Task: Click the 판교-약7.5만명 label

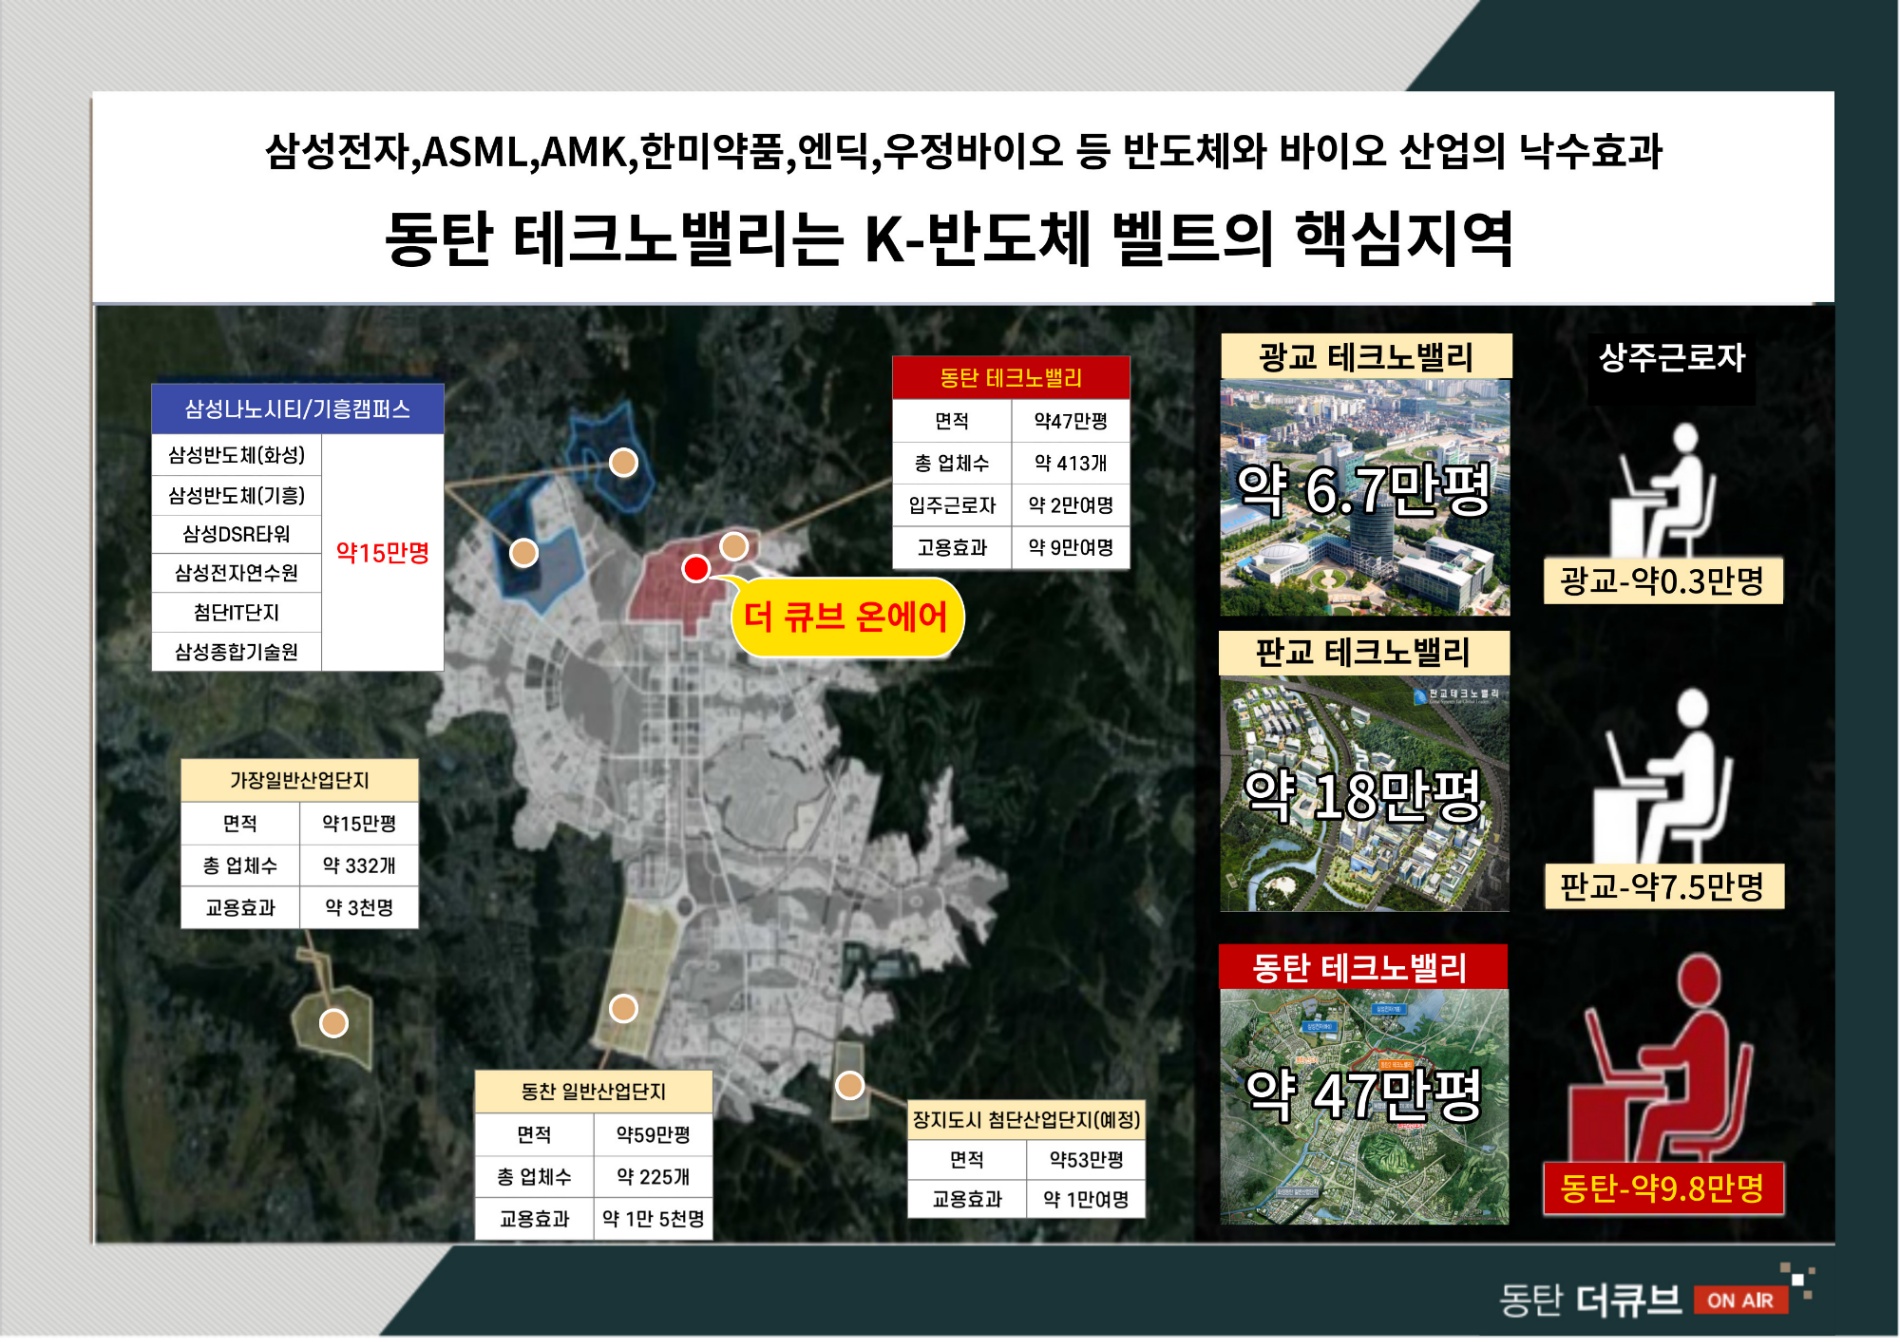Action: point(1664,886)
